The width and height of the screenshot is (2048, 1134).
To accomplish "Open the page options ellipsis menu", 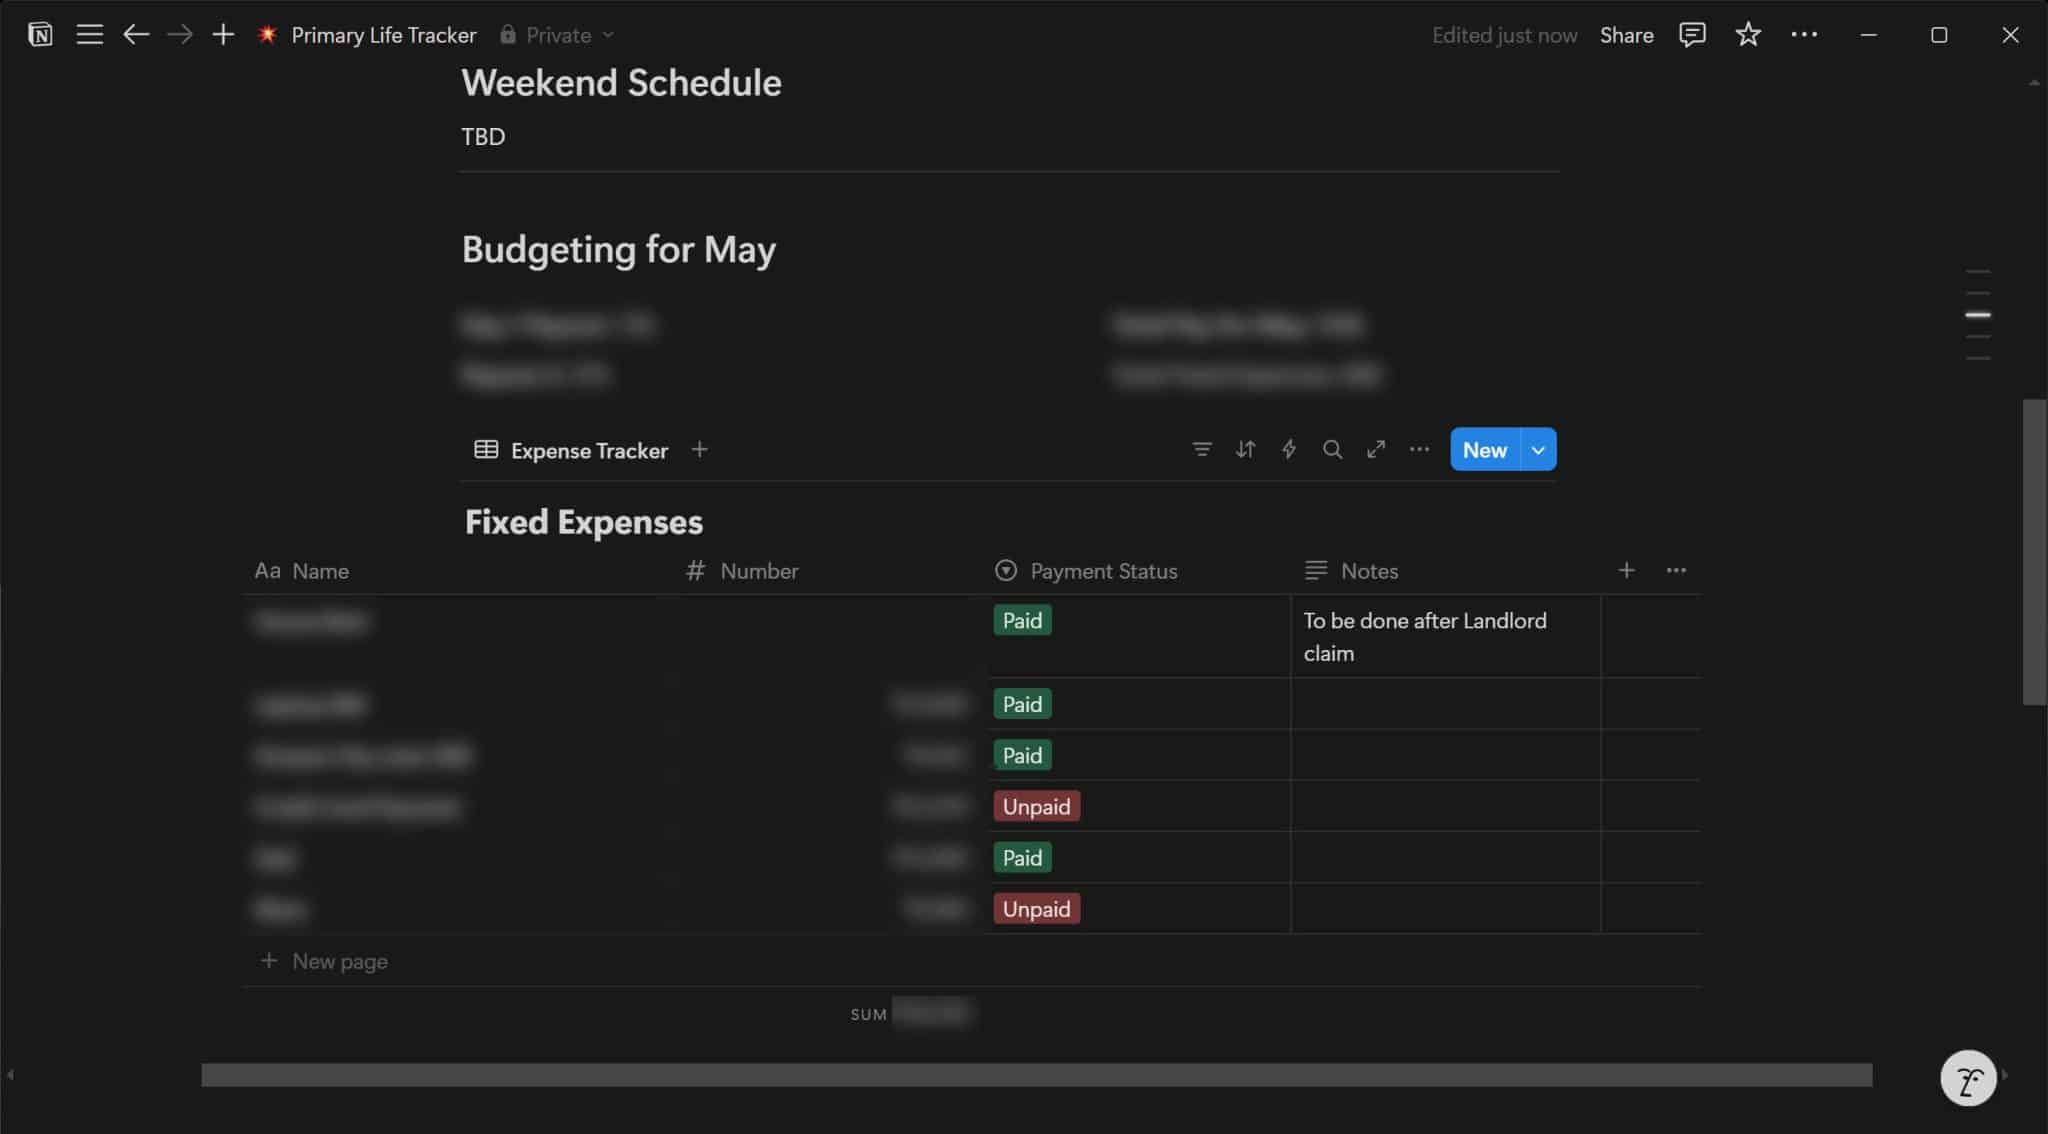I will click(1804, 34).
